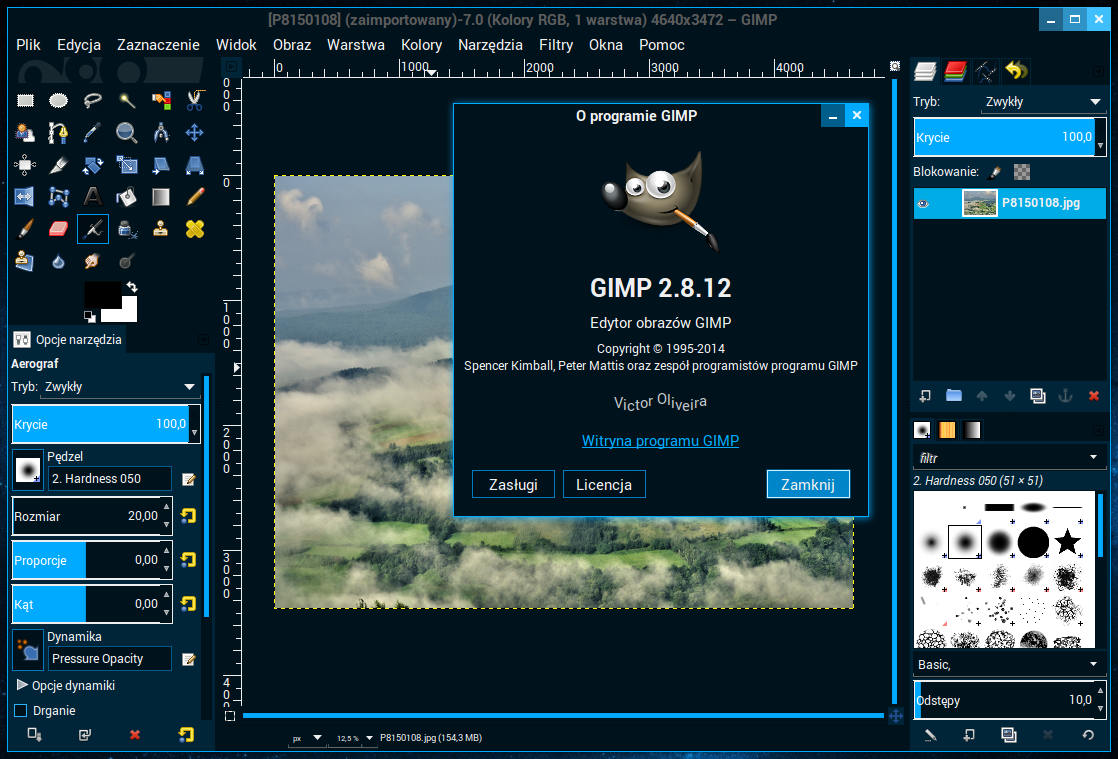Open the Witryna programu GIMP link
Image resolution: width=1118 pixels, height=759 pixels.
point(660,441)
